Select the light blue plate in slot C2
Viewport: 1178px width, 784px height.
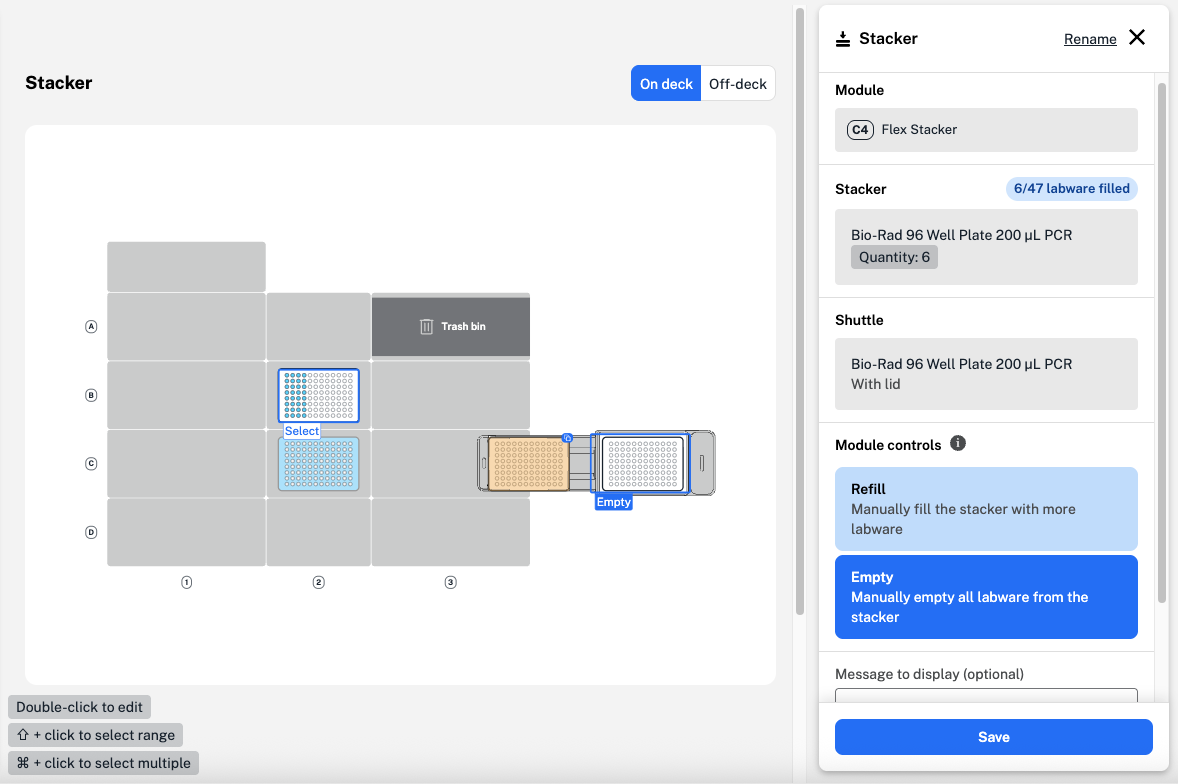(318, 464)
